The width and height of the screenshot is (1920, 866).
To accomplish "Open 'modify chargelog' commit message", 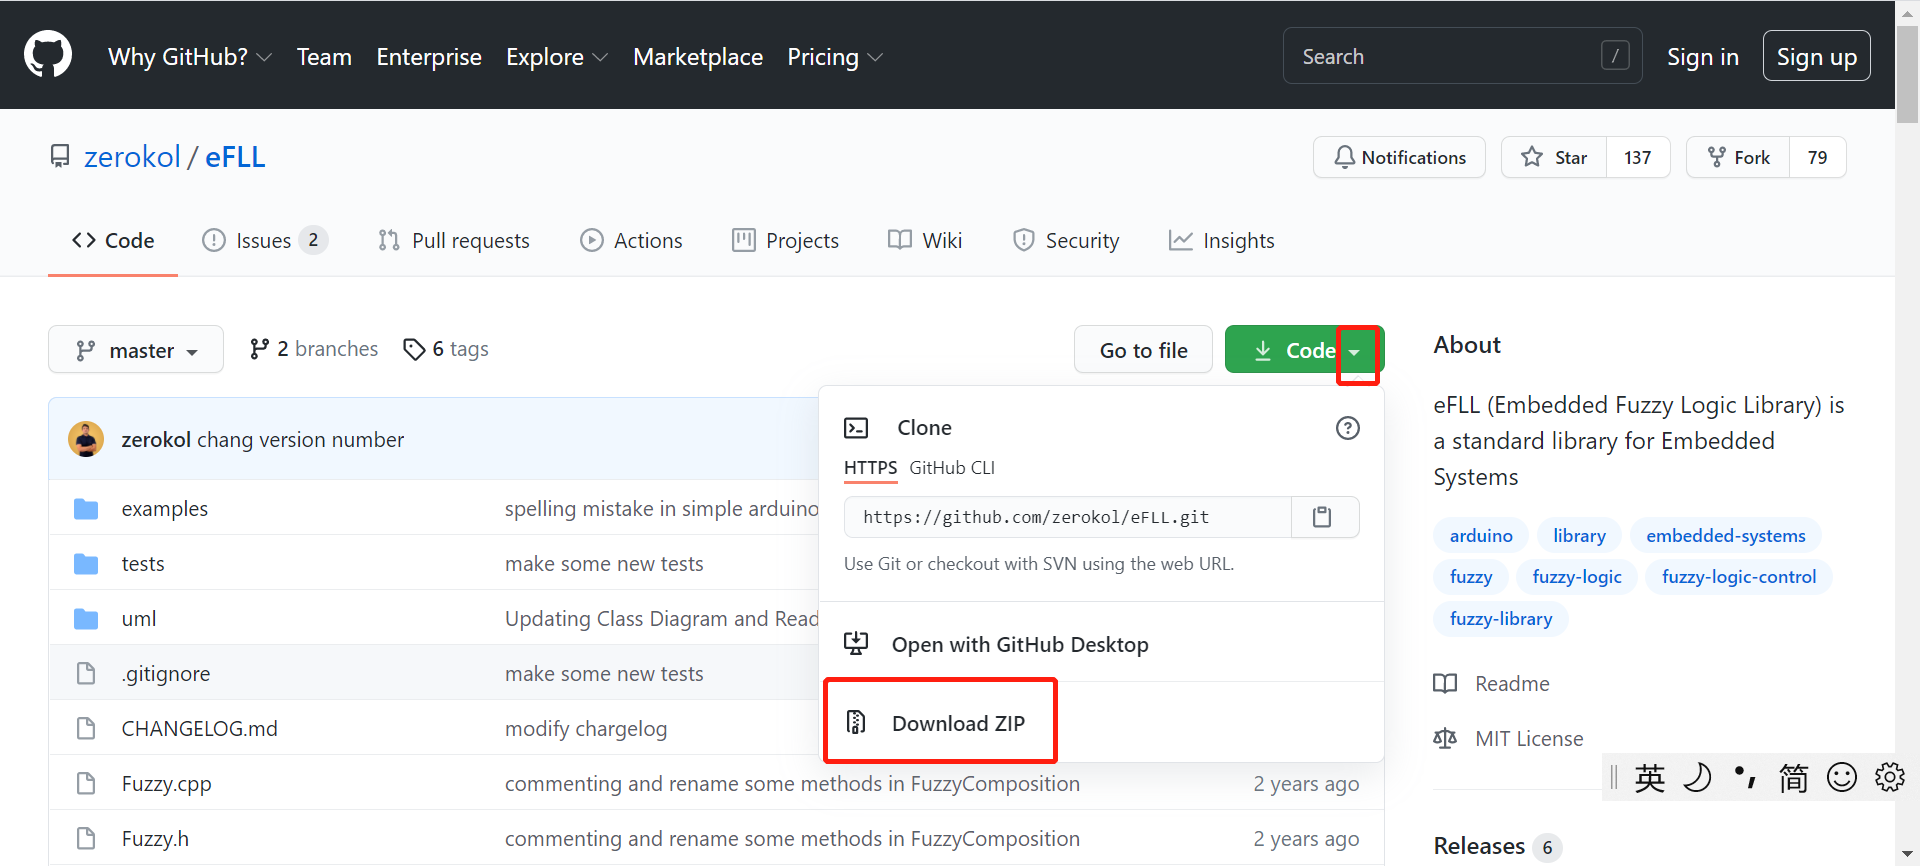I will (x=586, y=729).
